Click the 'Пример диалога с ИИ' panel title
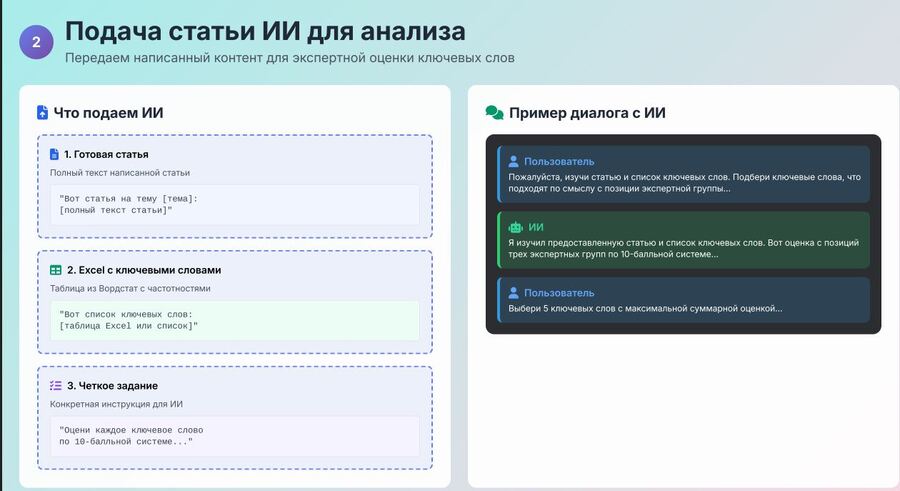 point(587,113)
